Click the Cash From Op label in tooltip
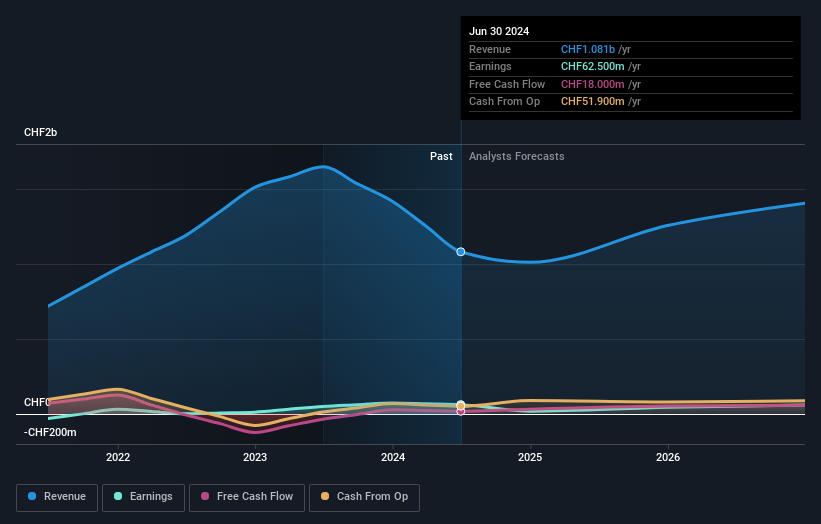 (504, 102)
